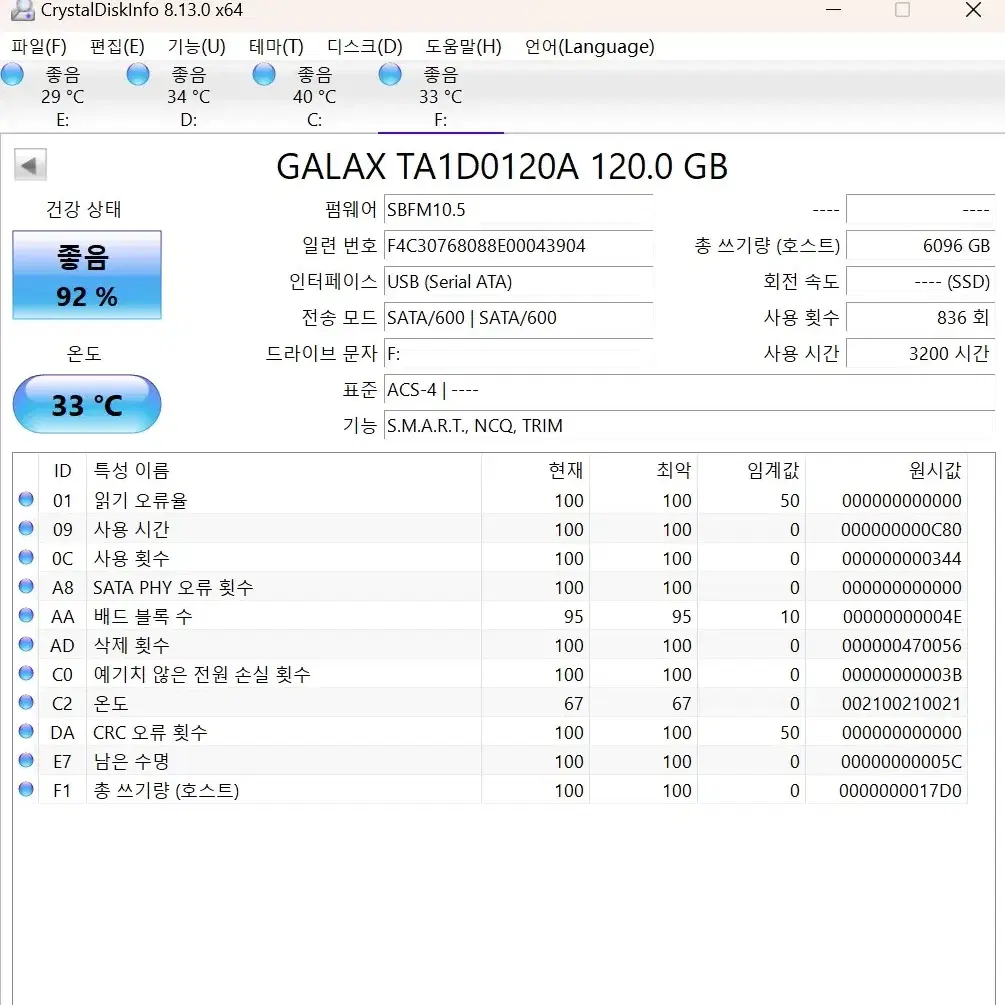
Task: Click the 33 °C temperature button
Action: coord(87,404)
